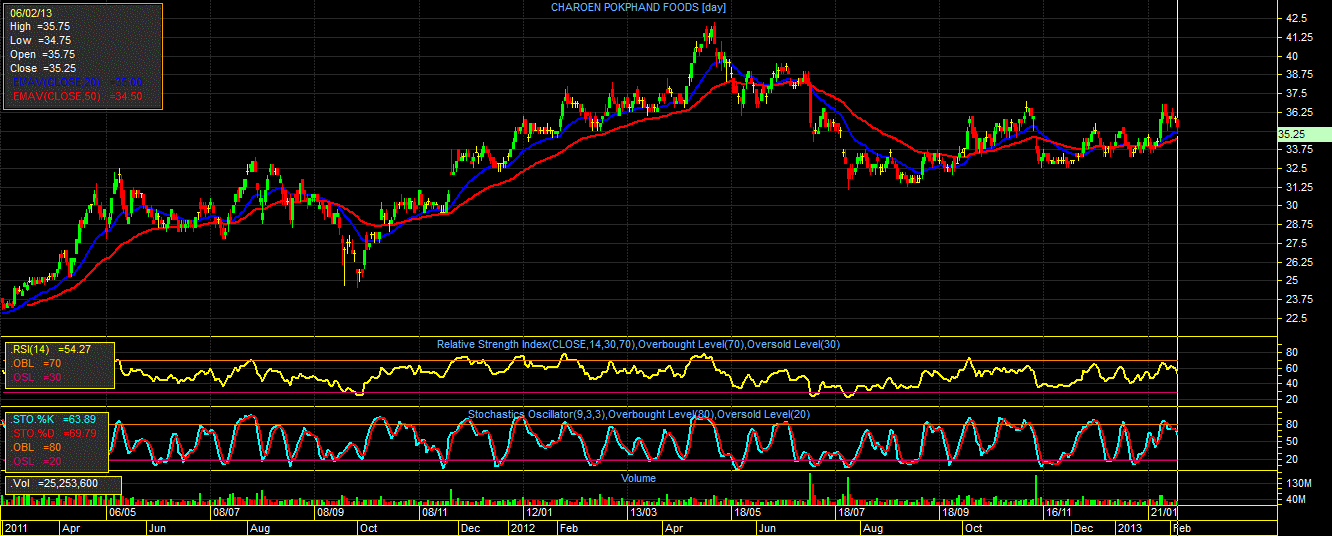Click the 21/01 date marker
Screen dimensions: 1332x536
click(1162, 512)
